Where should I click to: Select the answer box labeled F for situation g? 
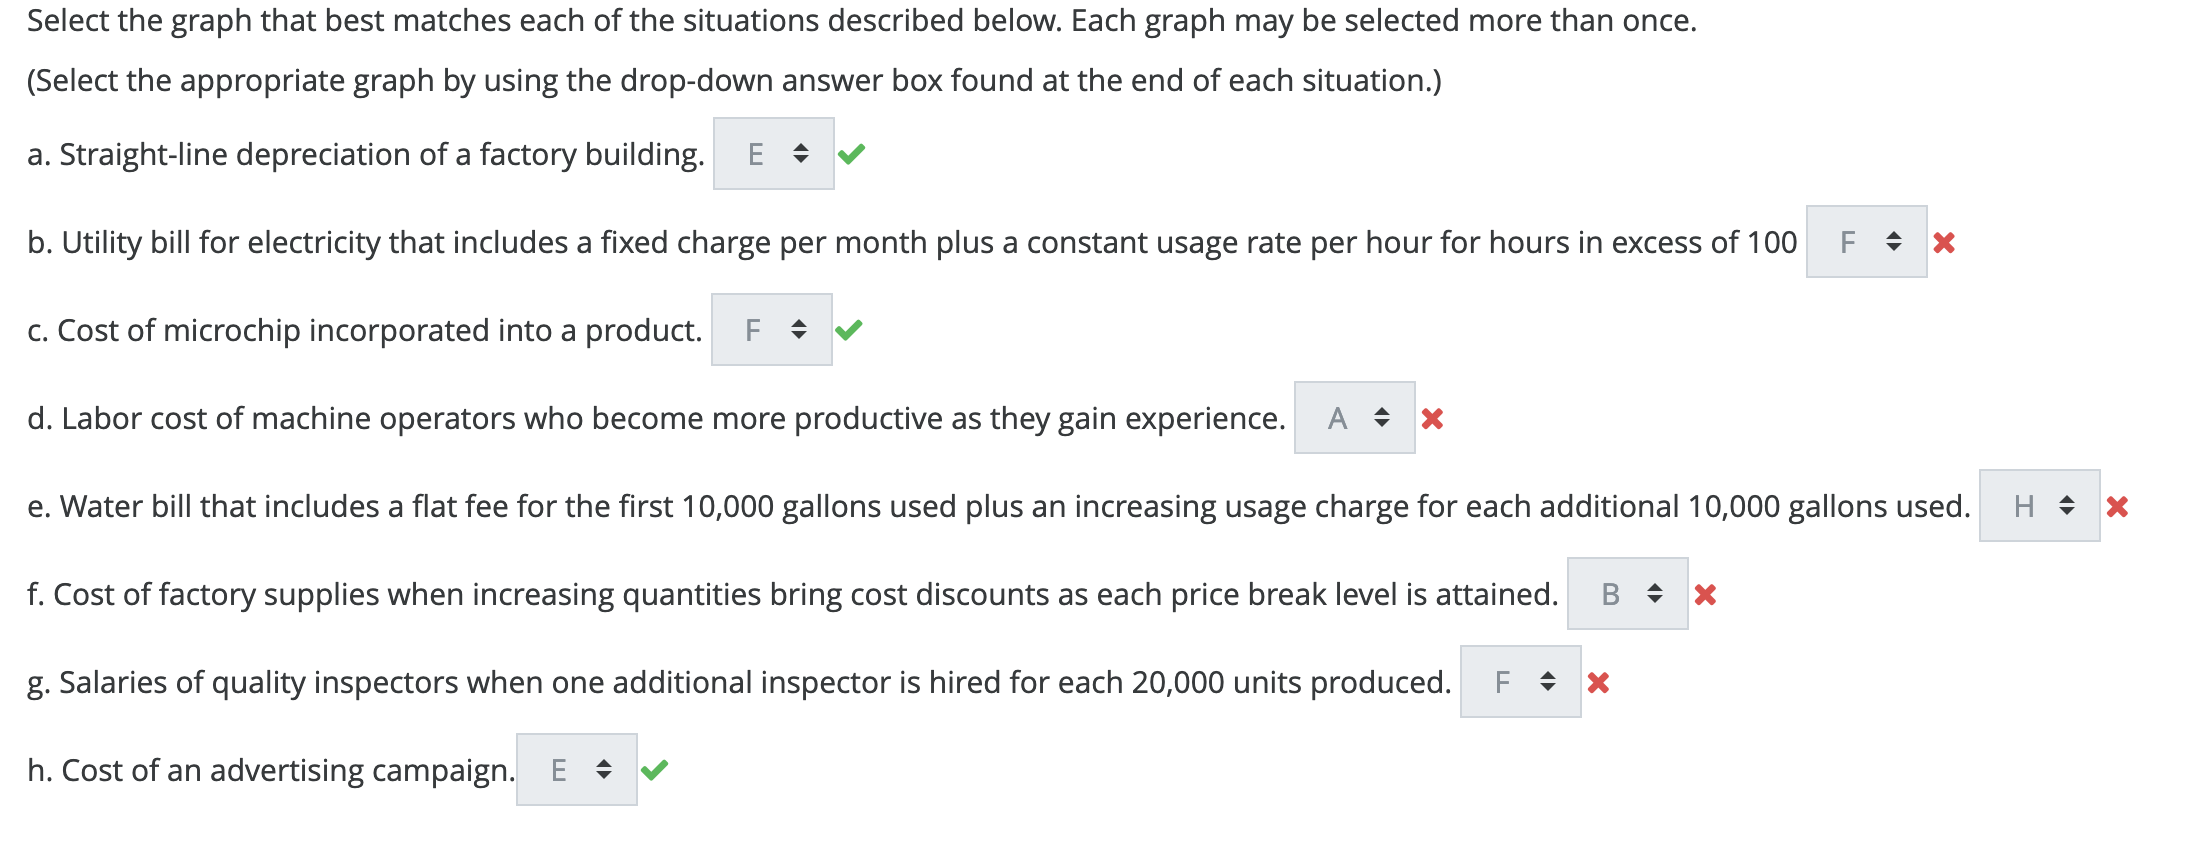1521,682
